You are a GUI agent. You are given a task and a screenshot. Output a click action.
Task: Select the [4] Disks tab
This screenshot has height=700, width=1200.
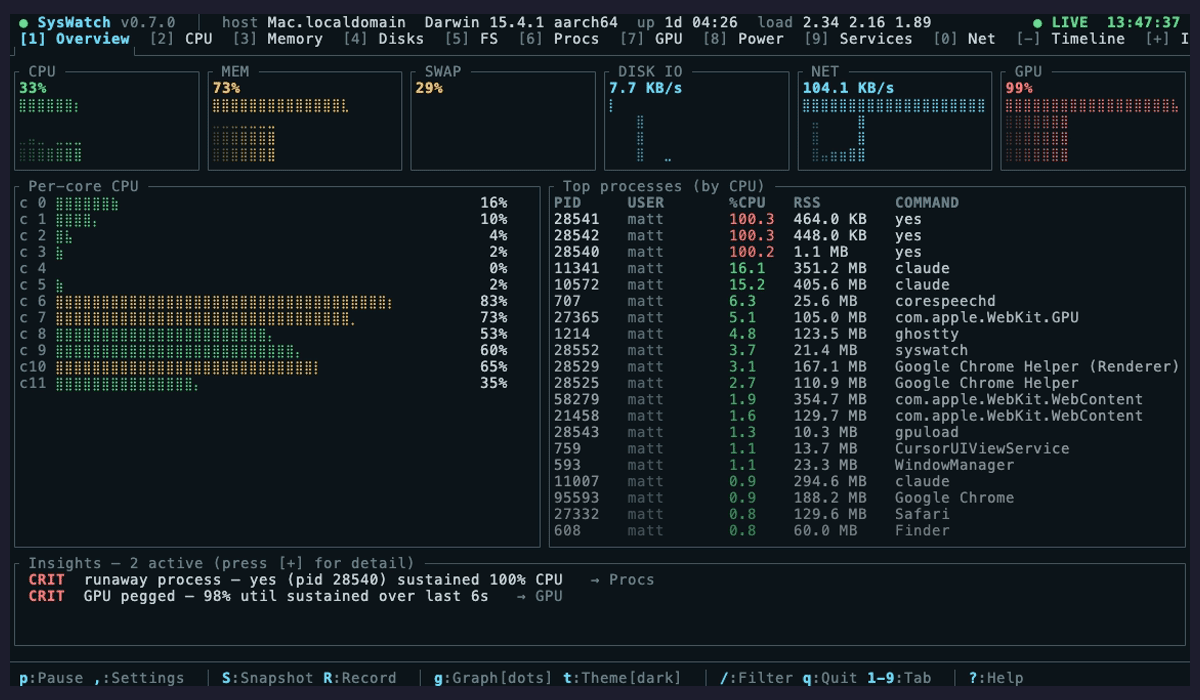[384, 39]
